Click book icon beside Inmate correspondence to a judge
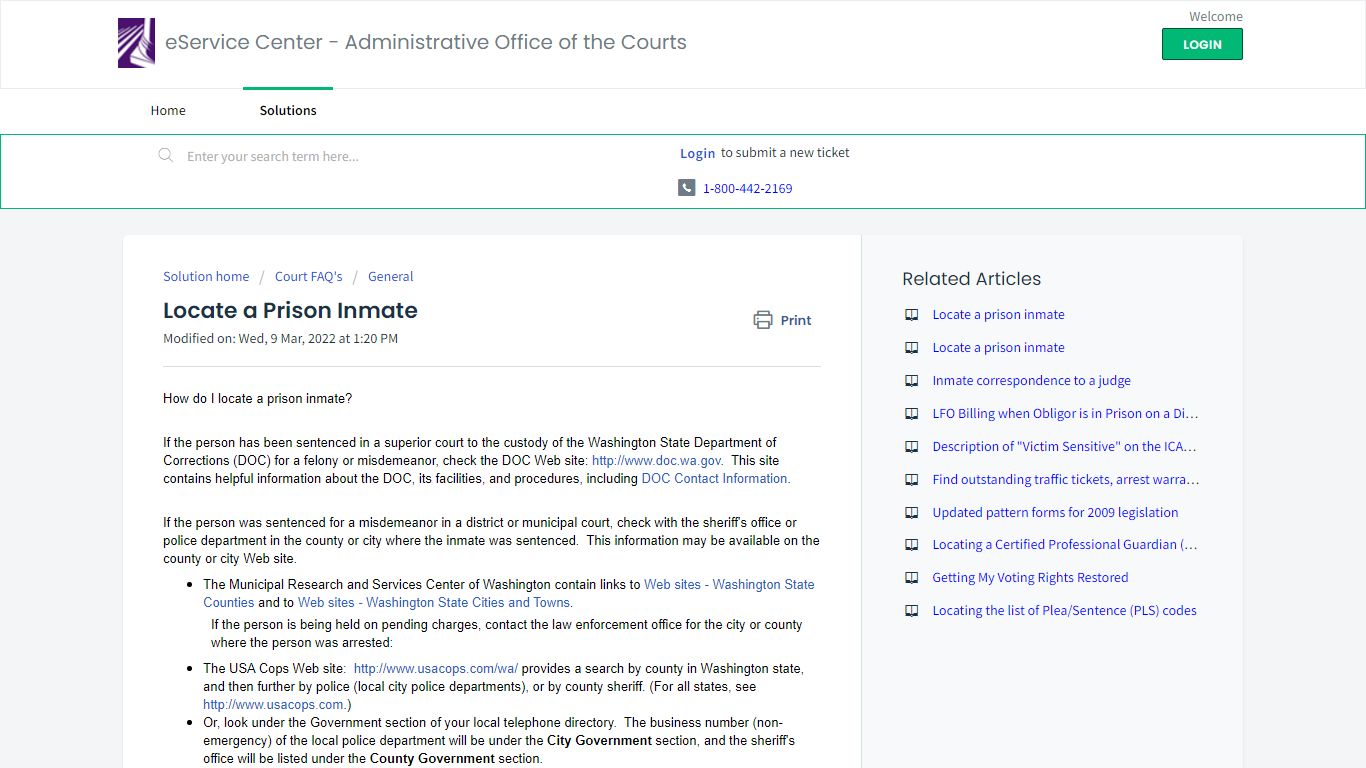 point(912,380)
